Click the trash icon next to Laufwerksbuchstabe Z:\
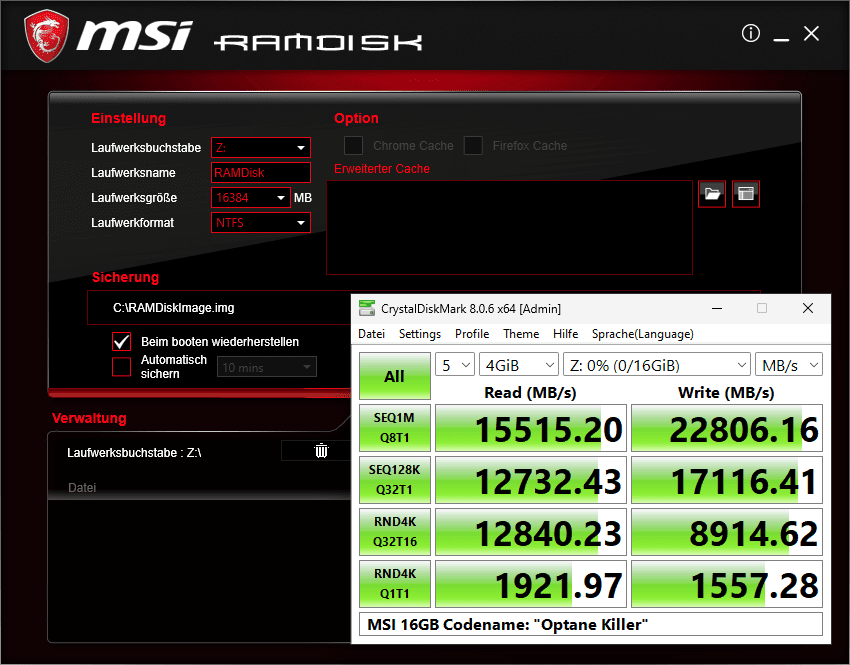The height and width of the screenshot is (665, 850). click(x=321, y=451)
